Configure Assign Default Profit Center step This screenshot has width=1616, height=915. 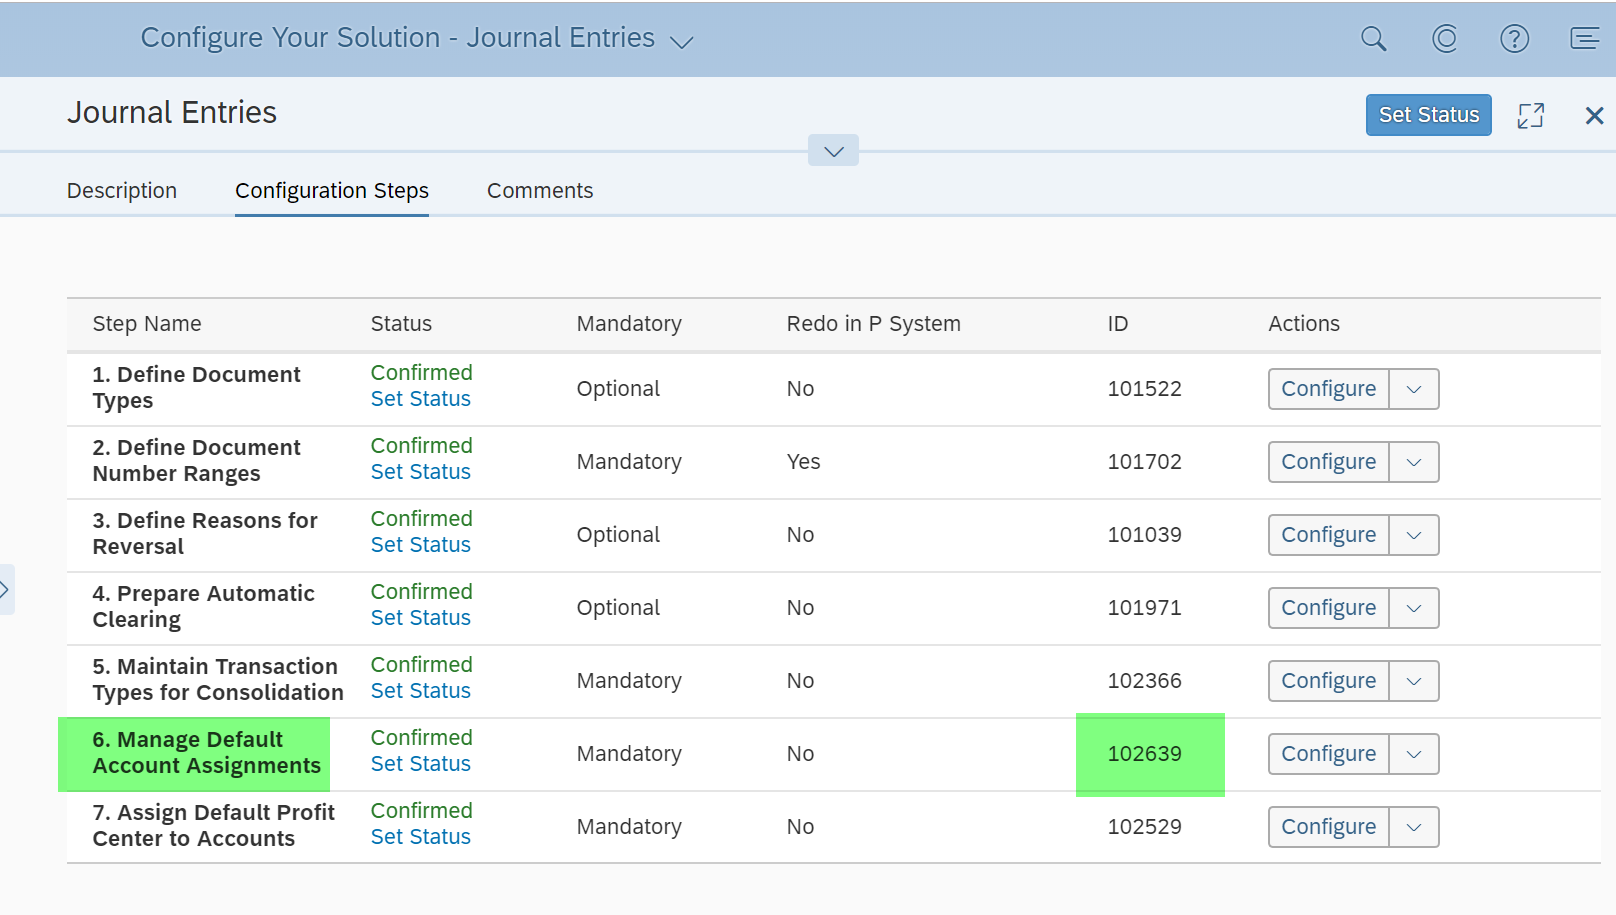pos(1328,827)
